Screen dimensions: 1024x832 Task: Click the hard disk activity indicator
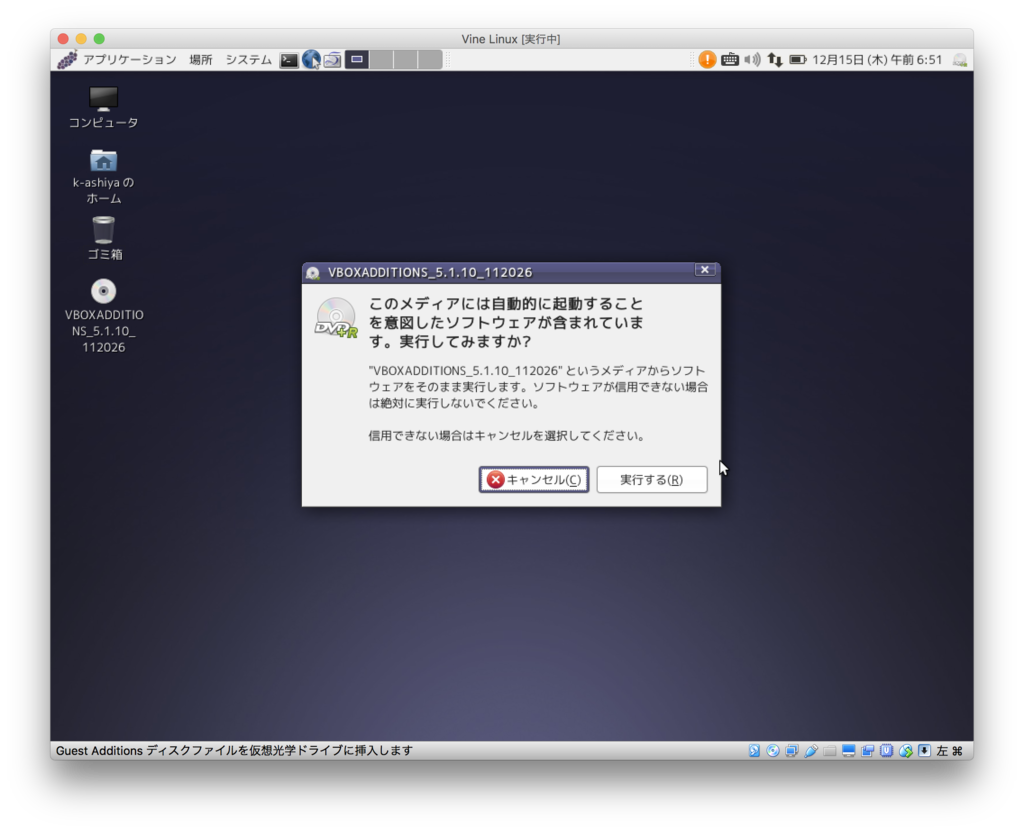[x=754, y=750]
